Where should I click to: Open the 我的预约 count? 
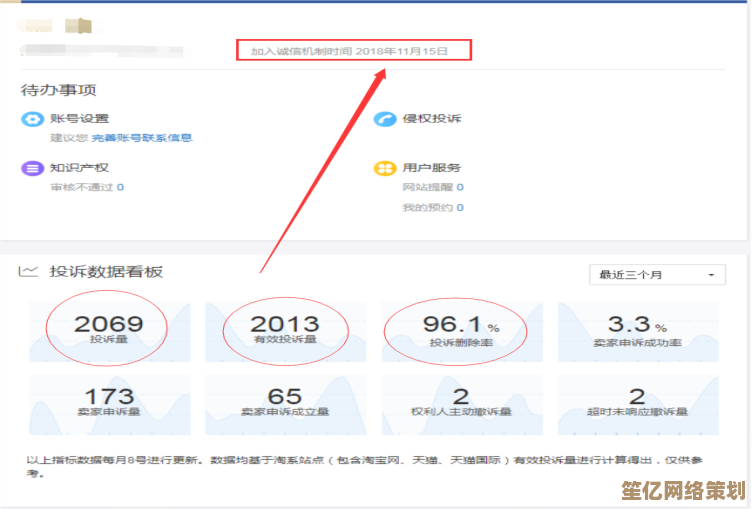(x=460, y=208)
